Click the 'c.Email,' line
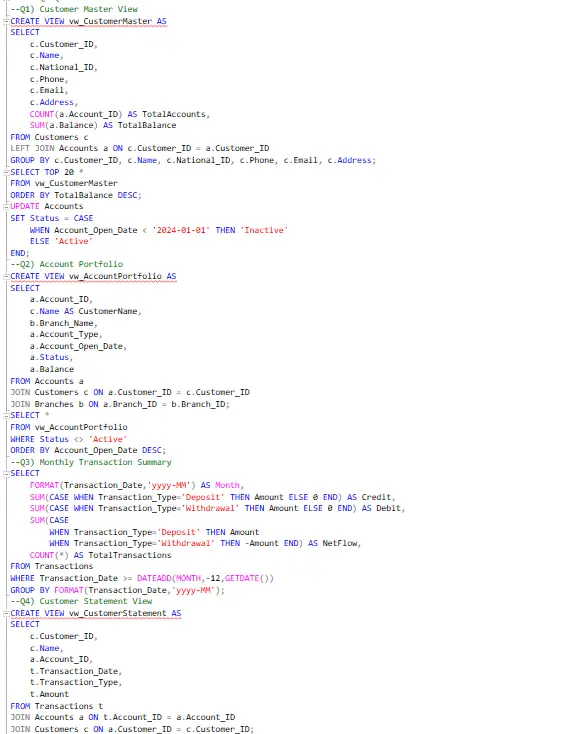Screen dimensions: 575x734 pos(49,90)
